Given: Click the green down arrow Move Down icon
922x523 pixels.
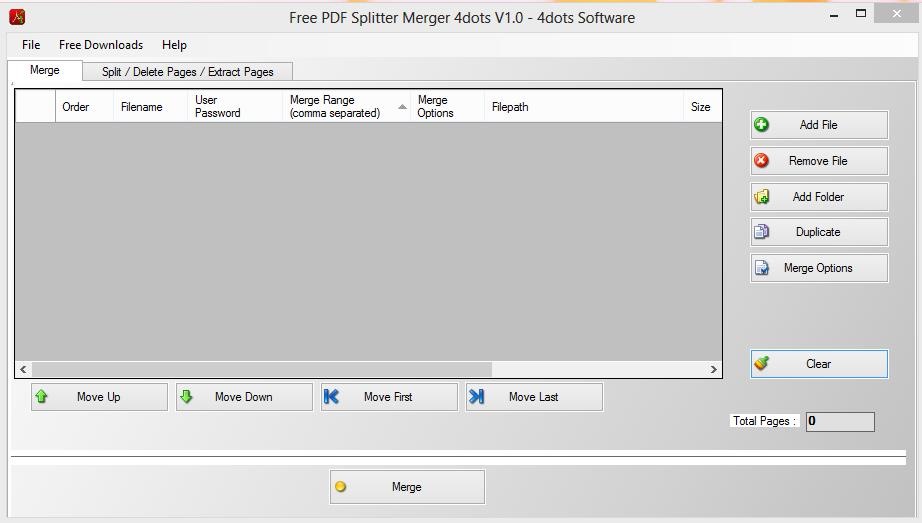Looking at the screenshot, I should (186, 397).
